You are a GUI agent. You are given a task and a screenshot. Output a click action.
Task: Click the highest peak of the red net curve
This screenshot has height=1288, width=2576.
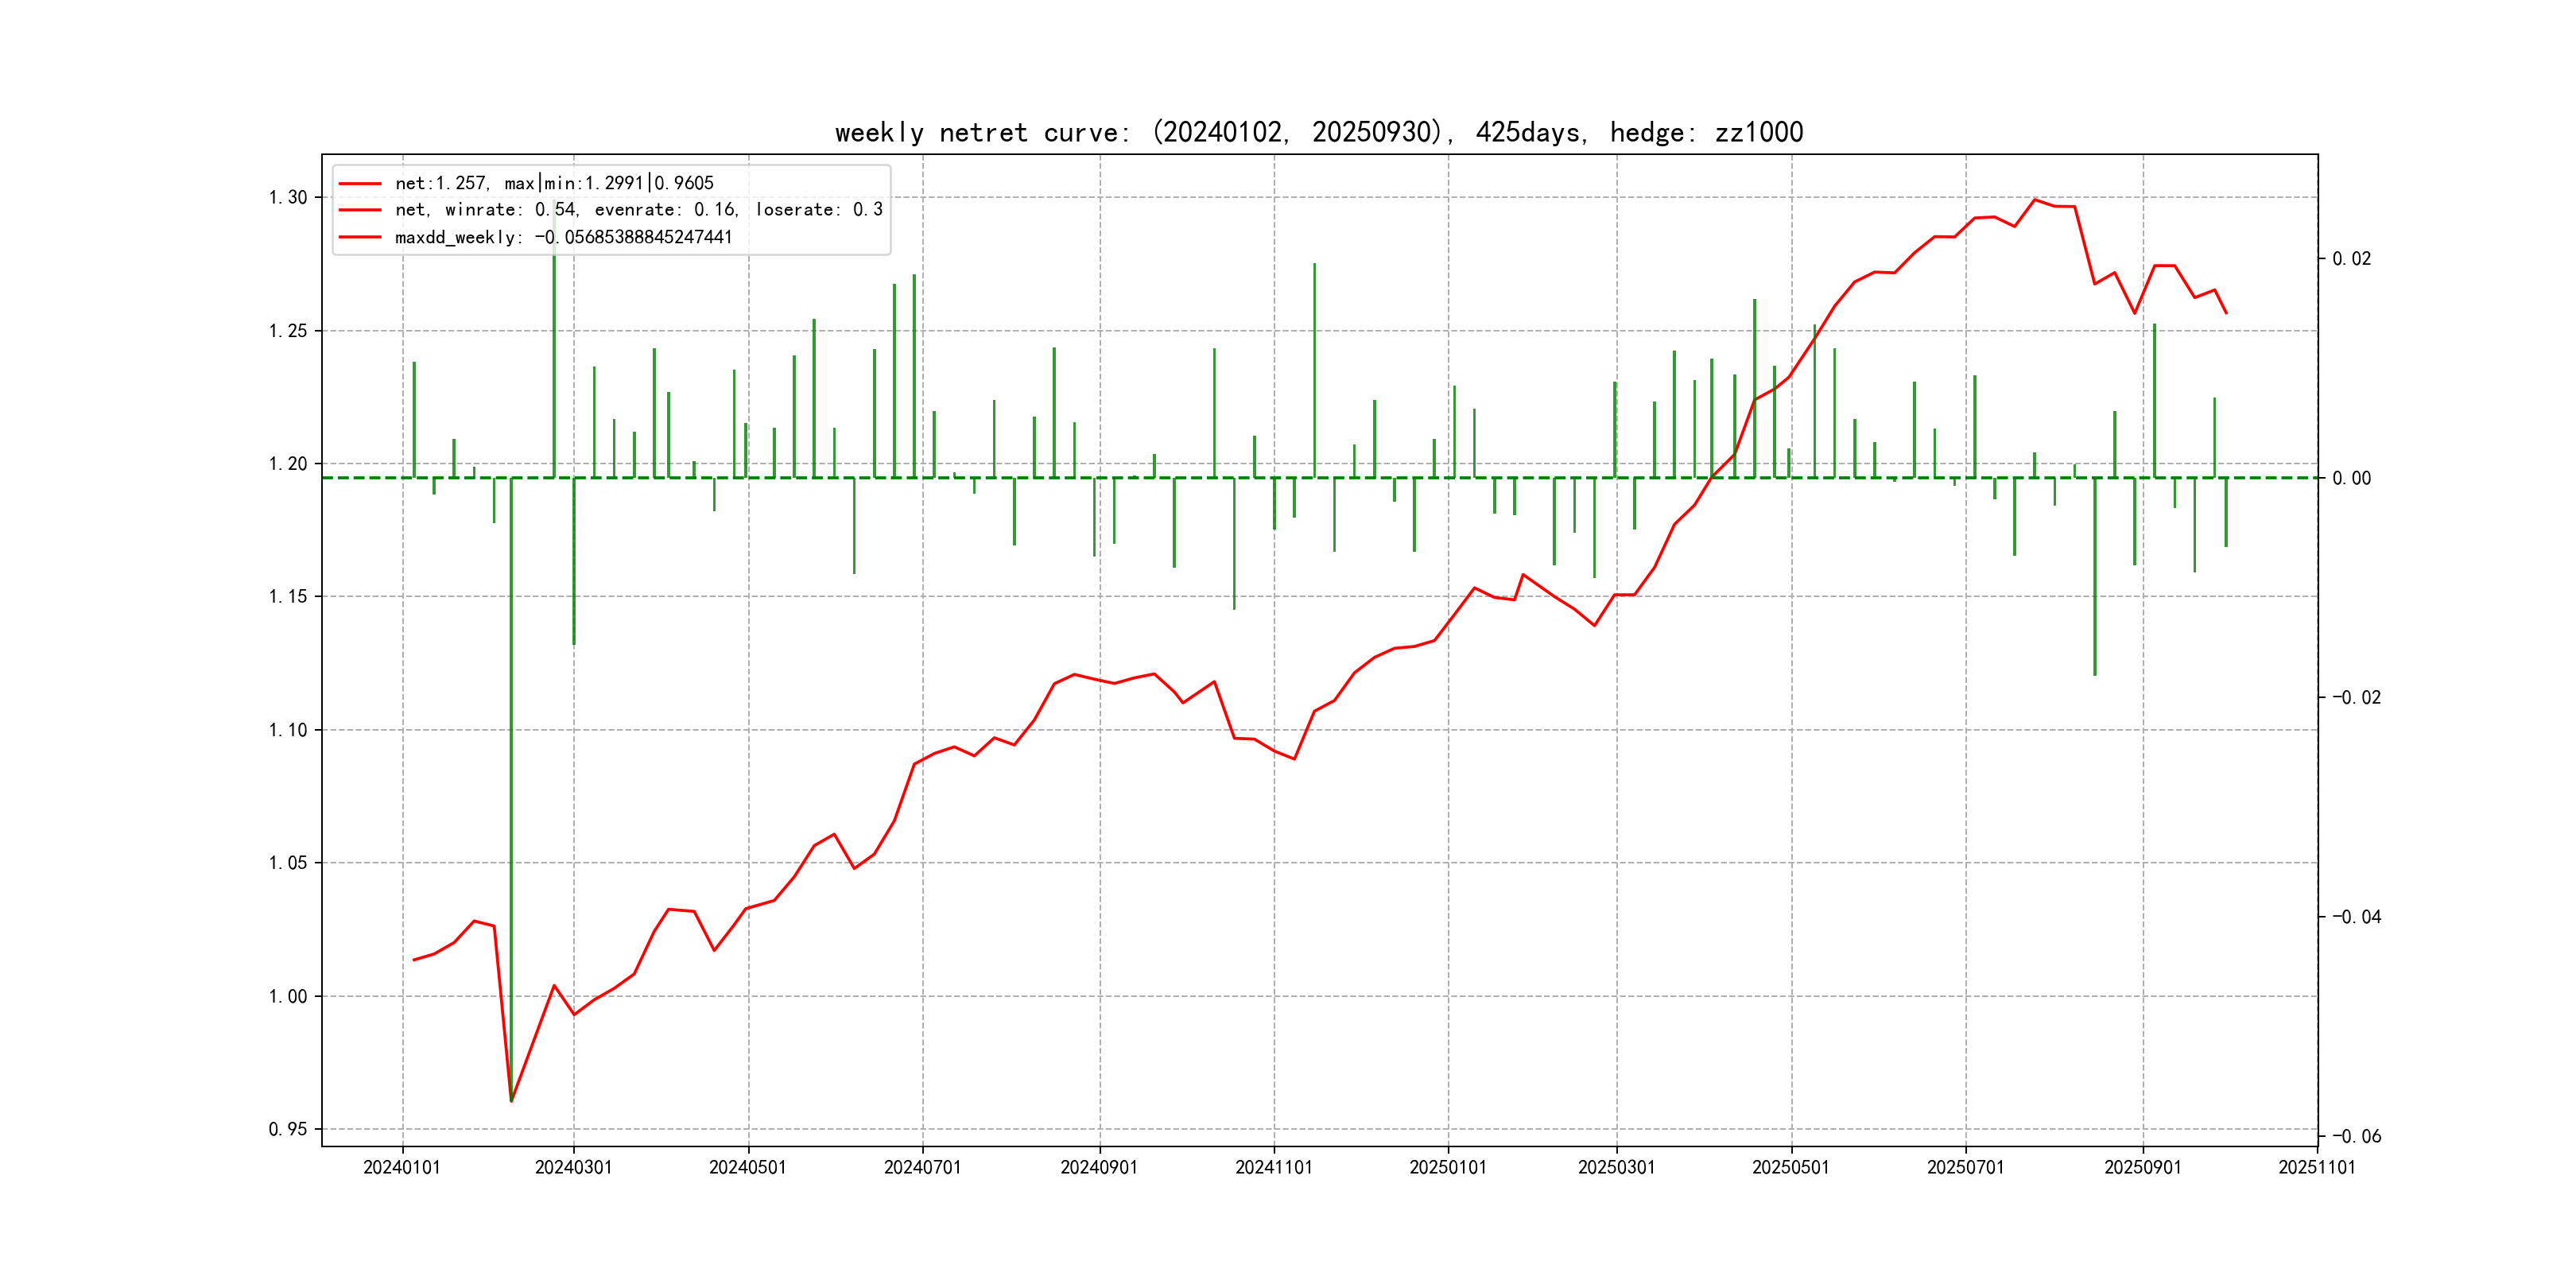tap(2034, 199)
